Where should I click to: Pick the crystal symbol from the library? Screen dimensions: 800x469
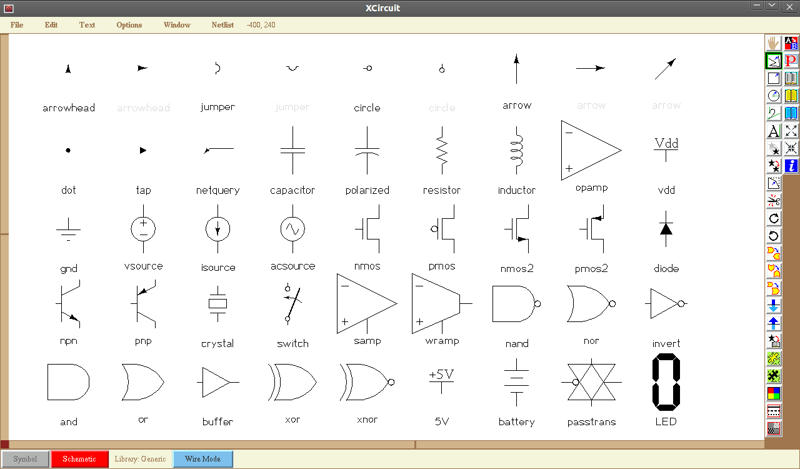tap(218, 304)
